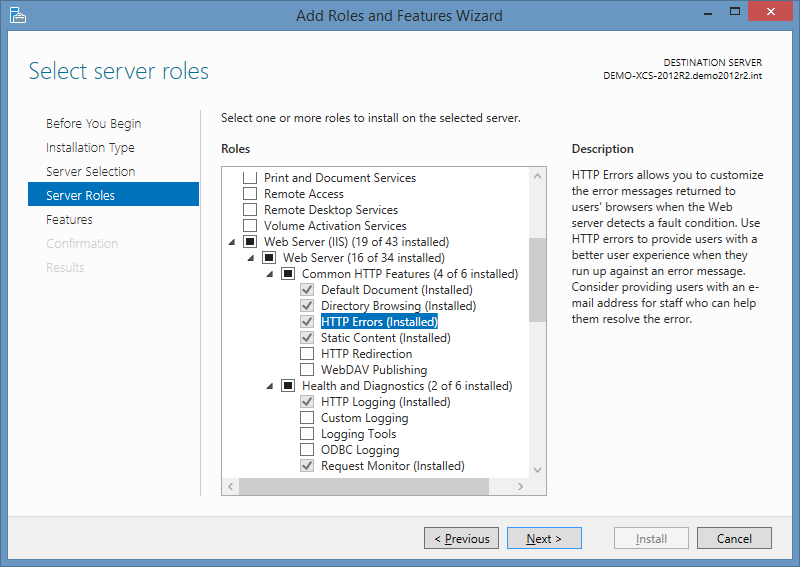800x567 pixels.
Task: Collapse the Web Server (IIS) tree node
Action: (232, 242)
